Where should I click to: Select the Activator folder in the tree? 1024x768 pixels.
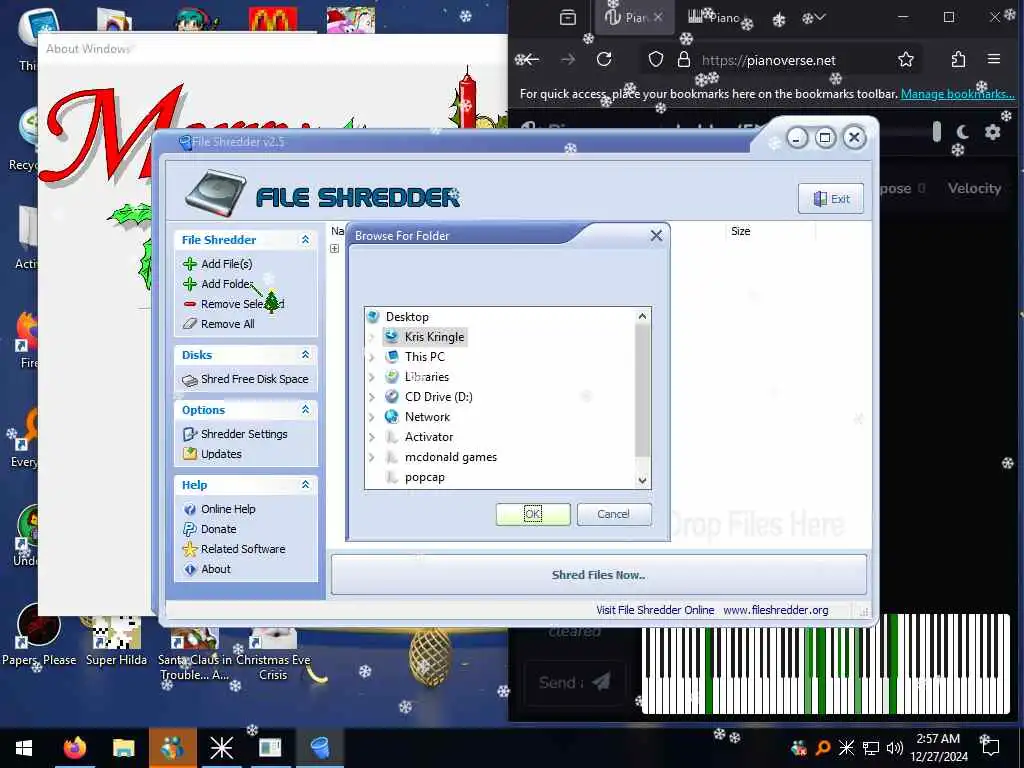[428, 437]
